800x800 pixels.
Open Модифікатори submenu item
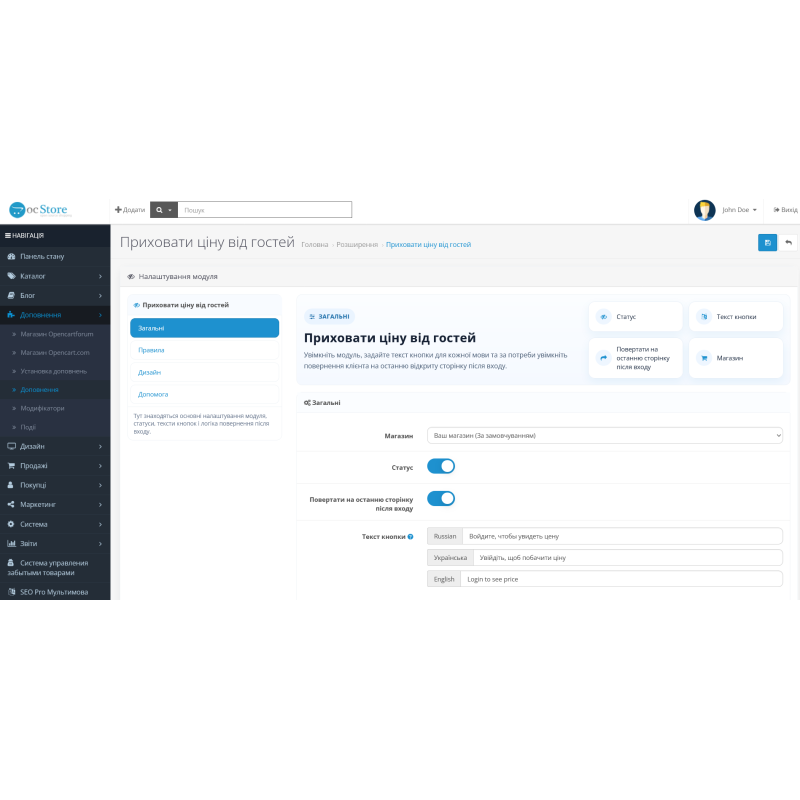pos(55,408)
